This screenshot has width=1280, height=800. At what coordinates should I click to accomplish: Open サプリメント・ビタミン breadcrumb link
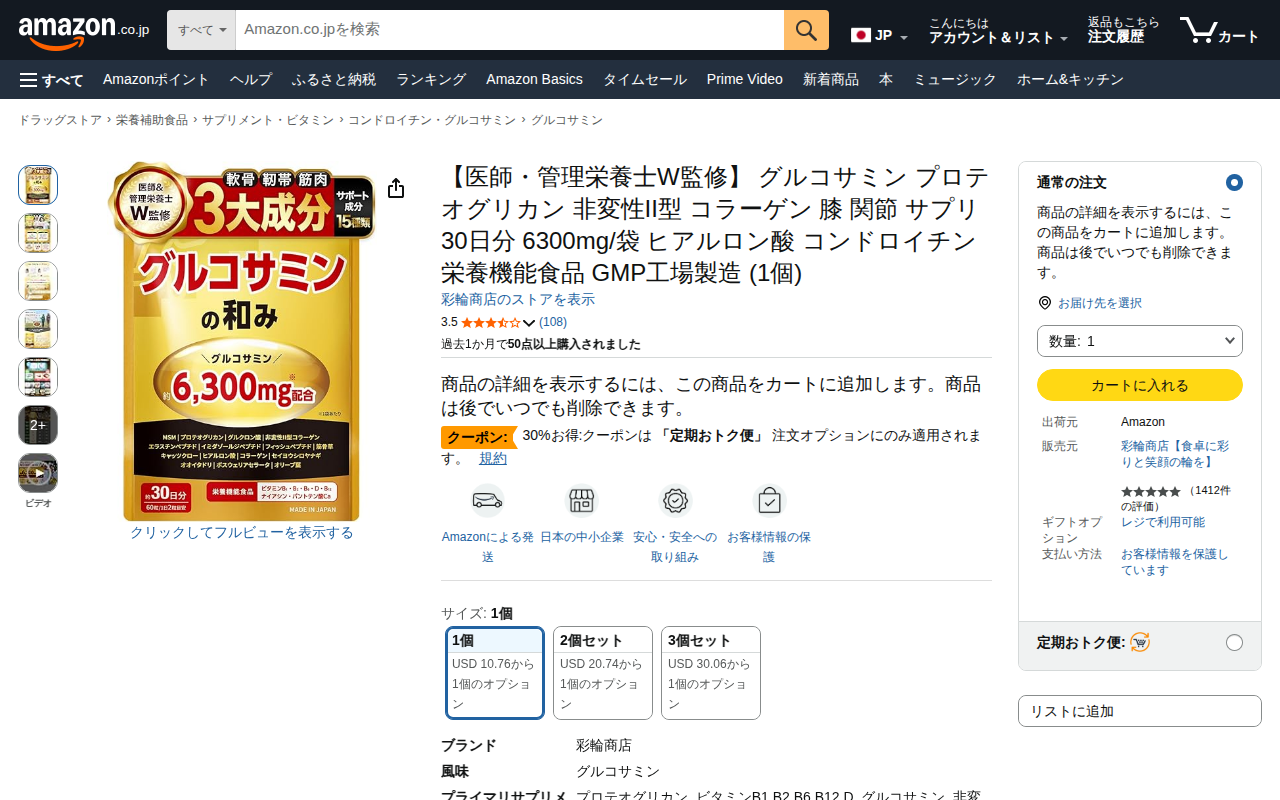tap(268, 120)
